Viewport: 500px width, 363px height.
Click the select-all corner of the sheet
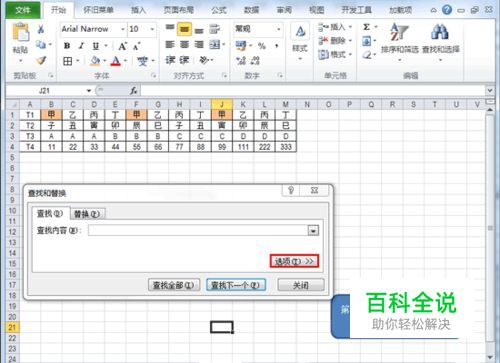[13, 104]
